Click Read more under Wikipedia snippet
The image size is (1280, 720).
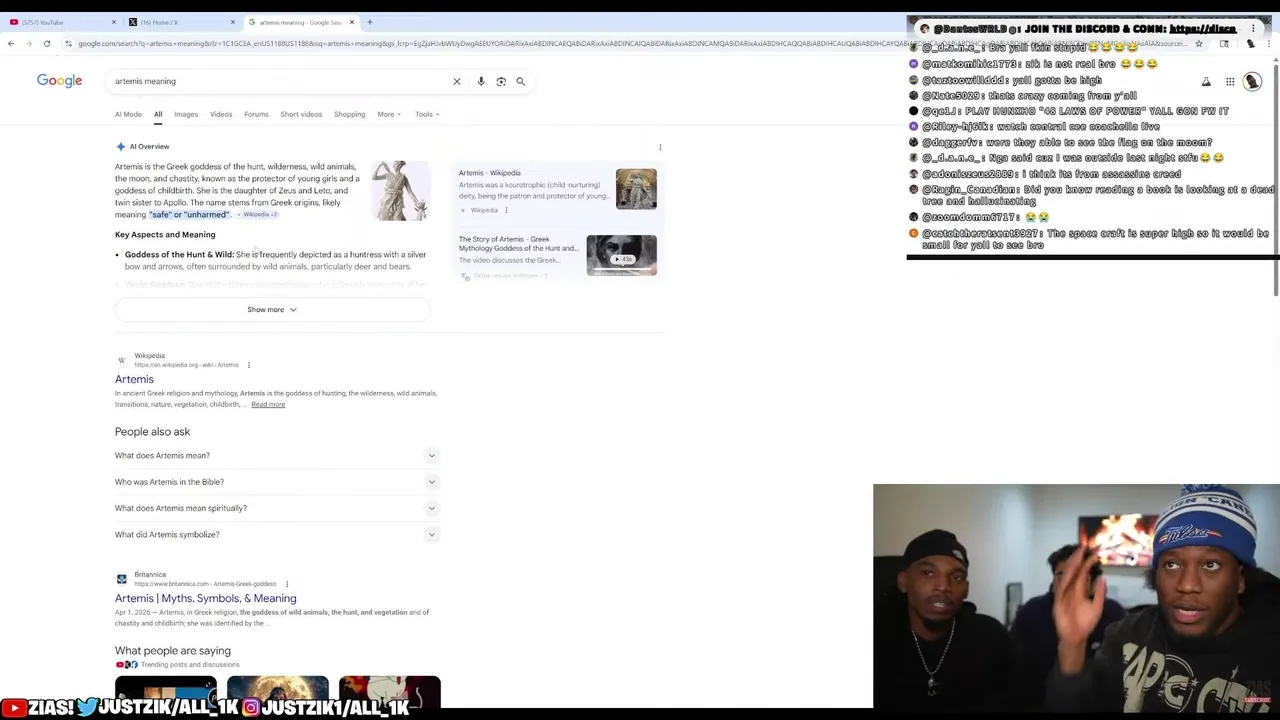(268, 405)
